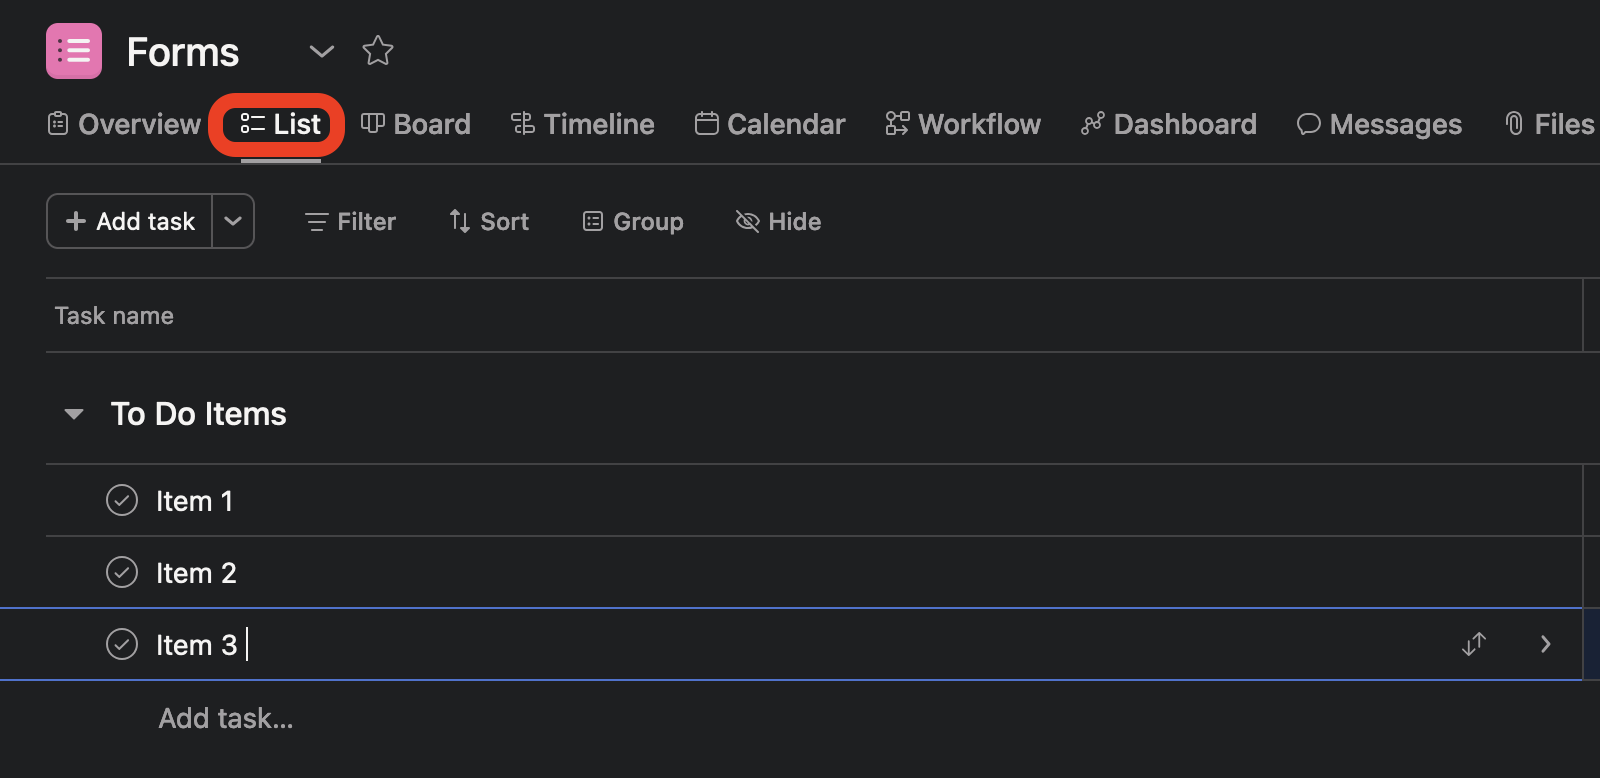The width and height of the screenshot is (1600, 778).
Task: Open the Hide fields menu
Action: 778,221
